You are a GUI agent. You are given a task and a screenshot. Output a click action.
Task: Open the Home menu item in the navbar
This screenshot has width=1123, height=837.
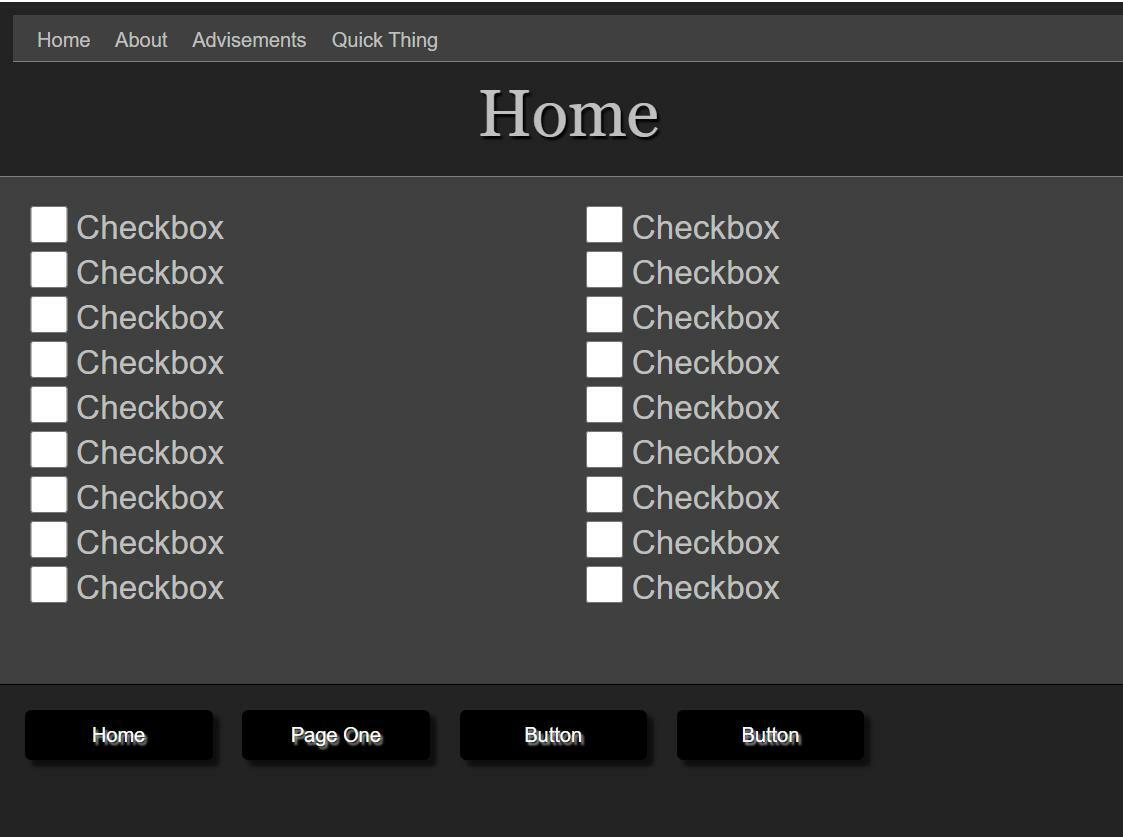click(x=63, y=40)
